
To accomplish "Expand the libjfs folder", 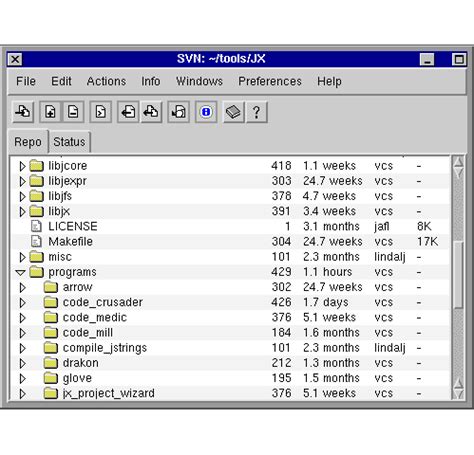I will pos(22,196).
